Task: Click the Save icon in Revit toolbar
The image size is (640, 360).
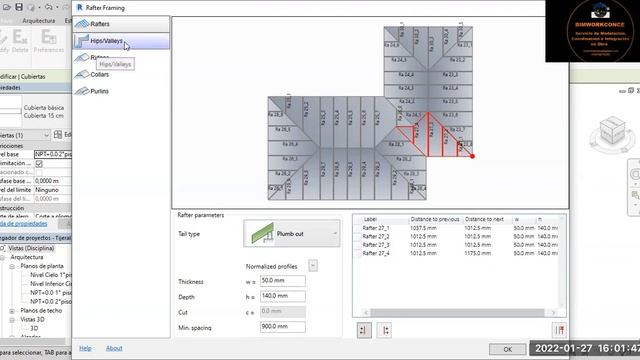Action: pos(19,7)
